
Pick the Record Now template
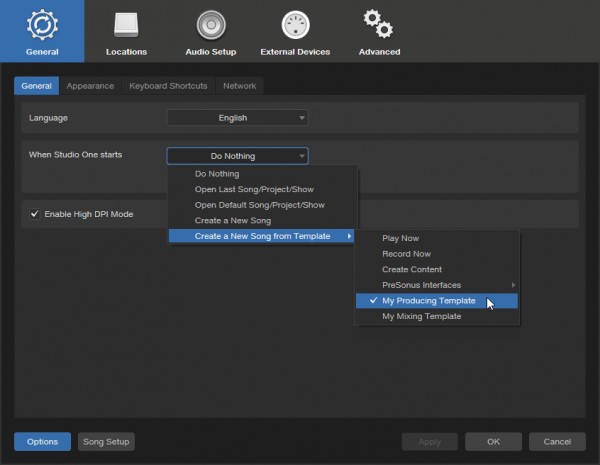pyautogui.click(x=407, y=254)
